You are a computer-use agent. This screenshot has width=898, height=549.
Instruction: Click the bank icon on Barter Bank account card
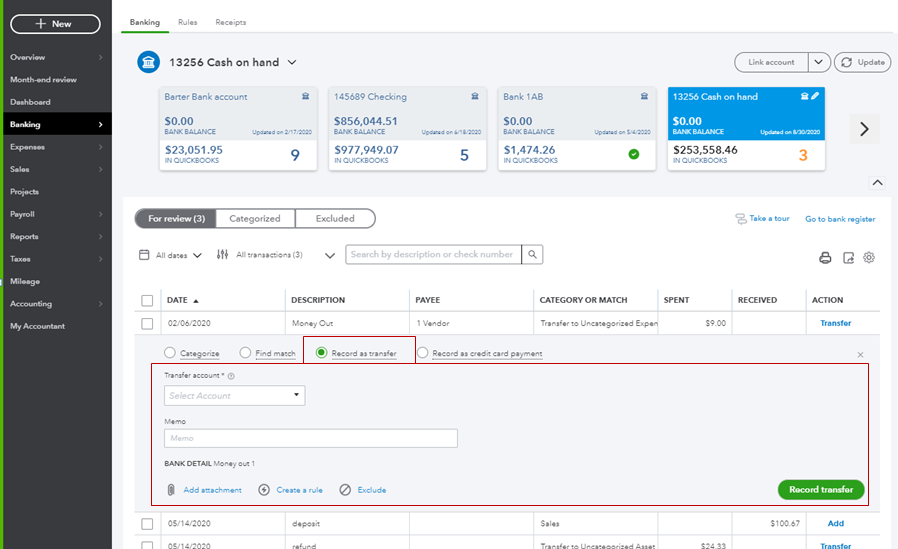point(305,96)
